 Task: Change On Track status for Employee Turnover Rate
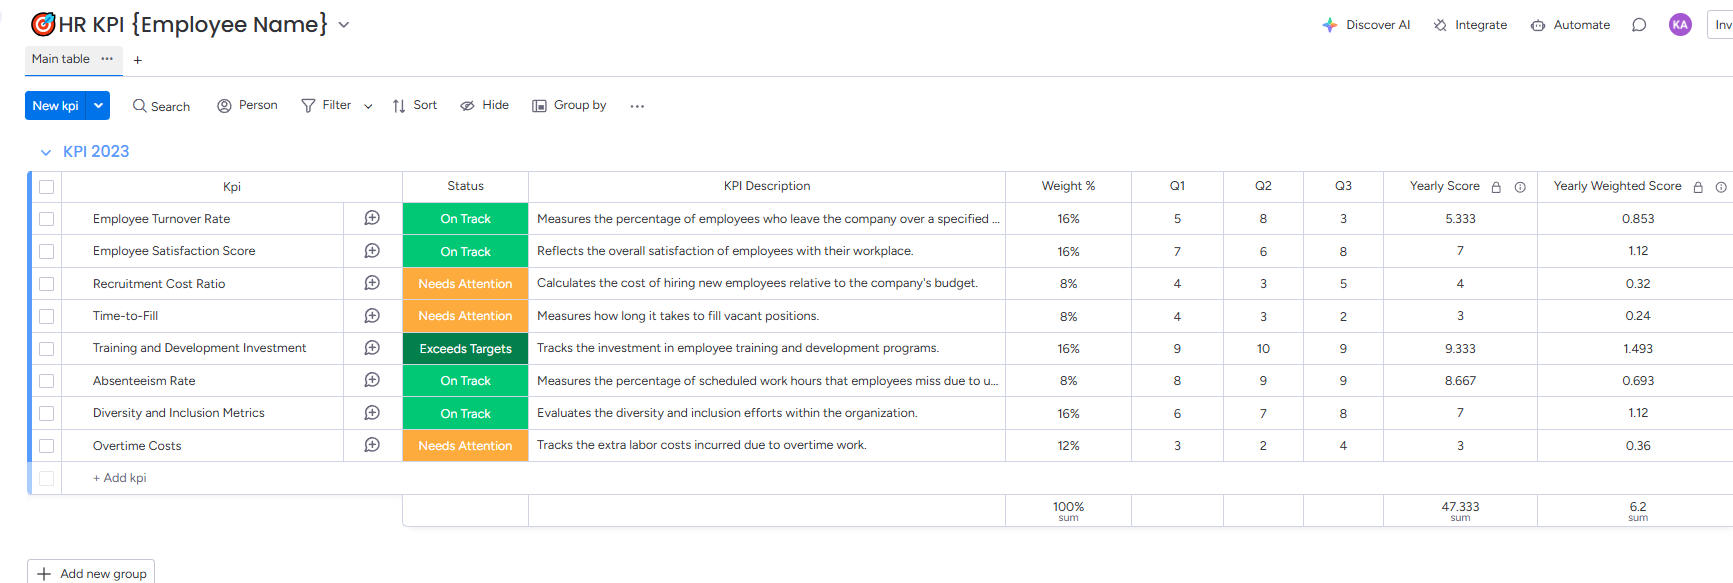pos(465,219)
